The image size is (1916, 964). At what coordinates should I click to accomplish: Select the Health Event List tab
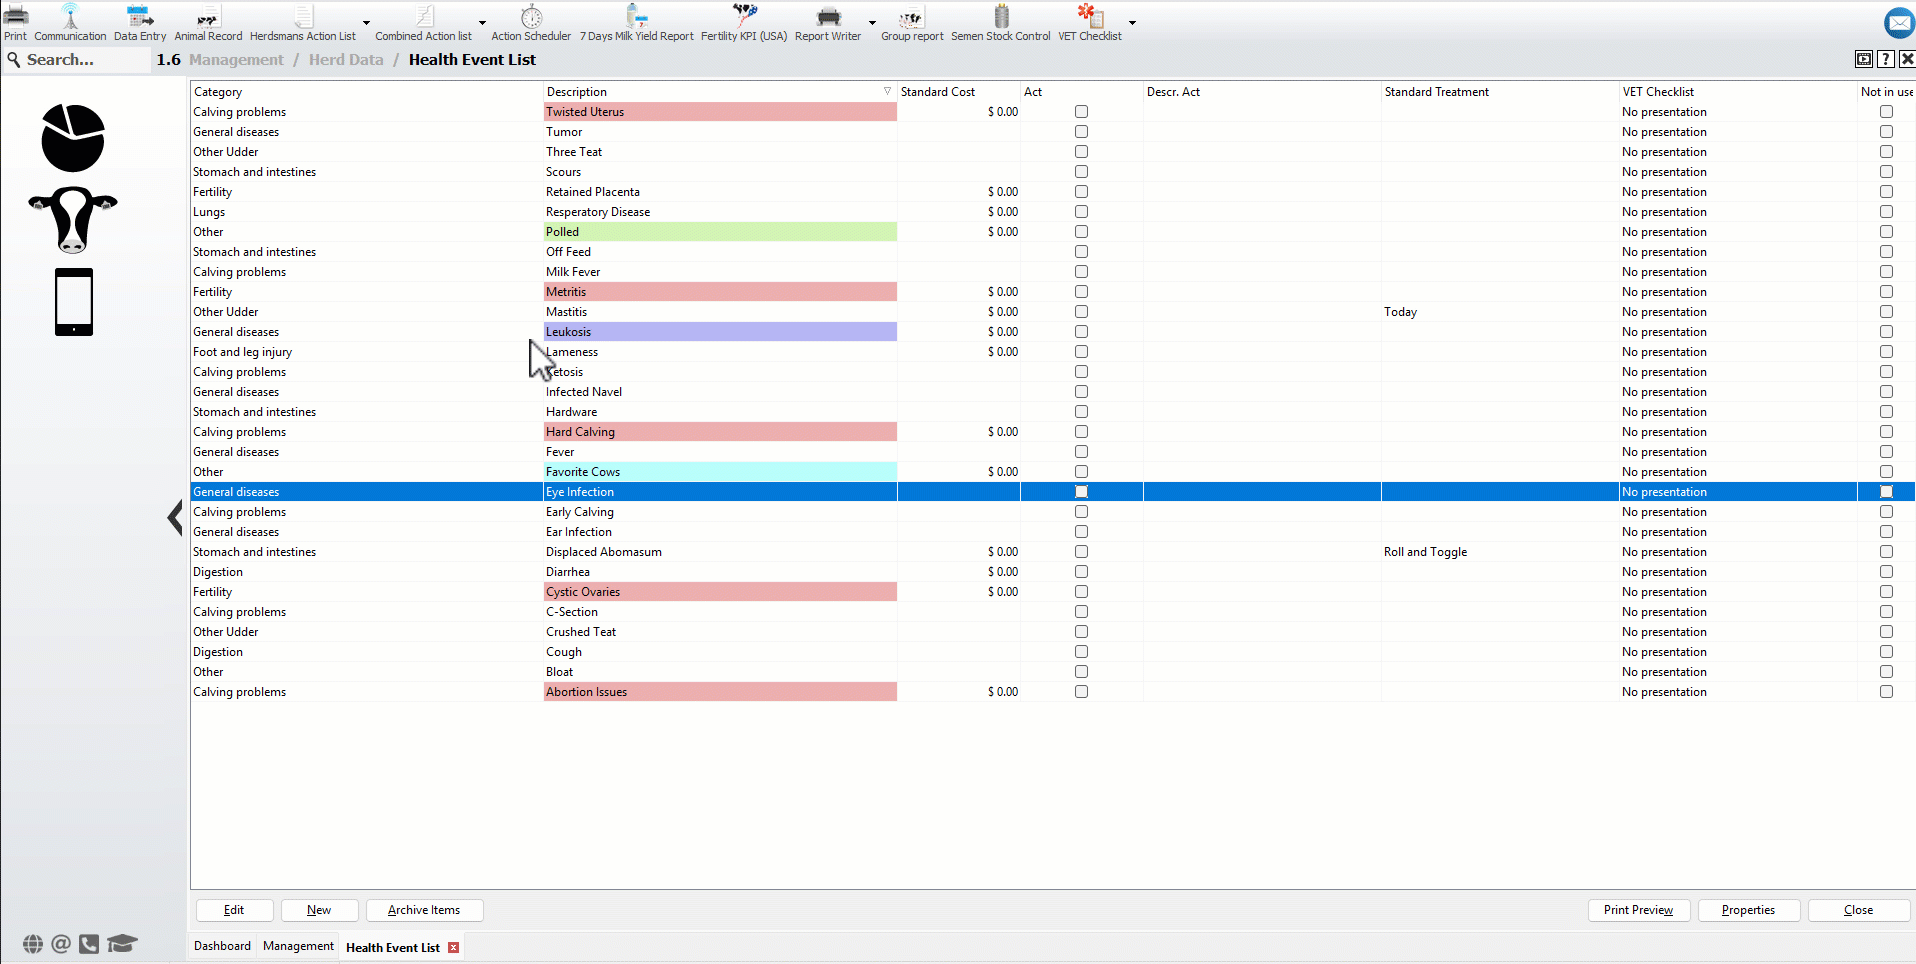pos(393,947)
